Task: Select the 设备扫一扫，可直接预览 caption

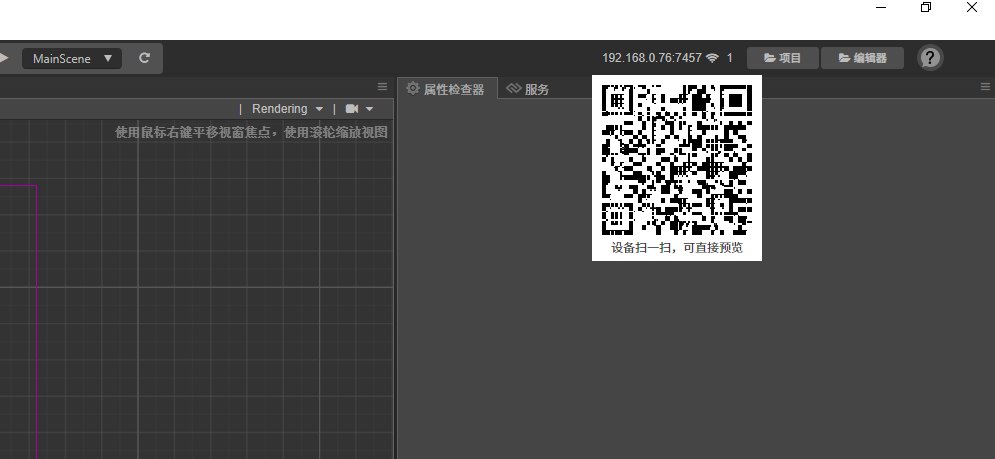Action: [x=677, y=248]
